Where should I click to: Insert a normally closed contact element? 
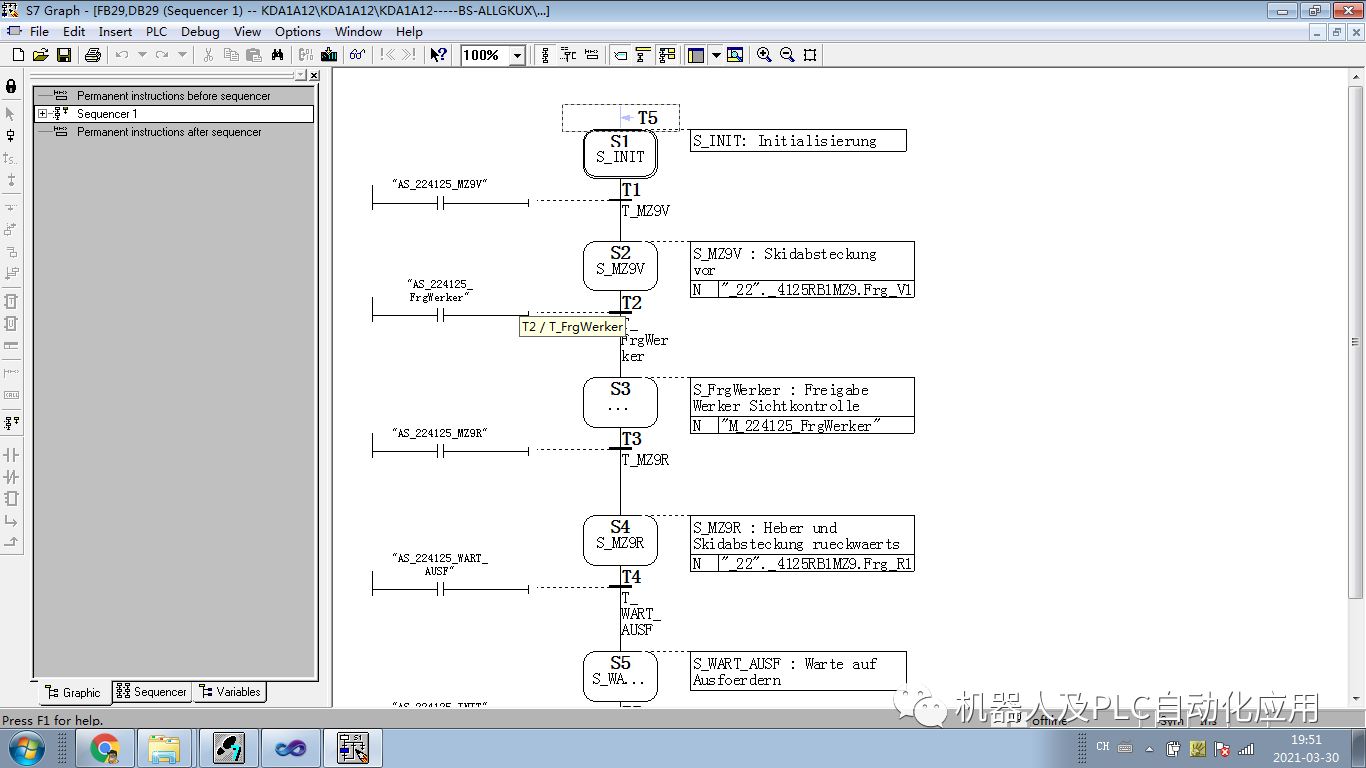click(x=11, y=476)
